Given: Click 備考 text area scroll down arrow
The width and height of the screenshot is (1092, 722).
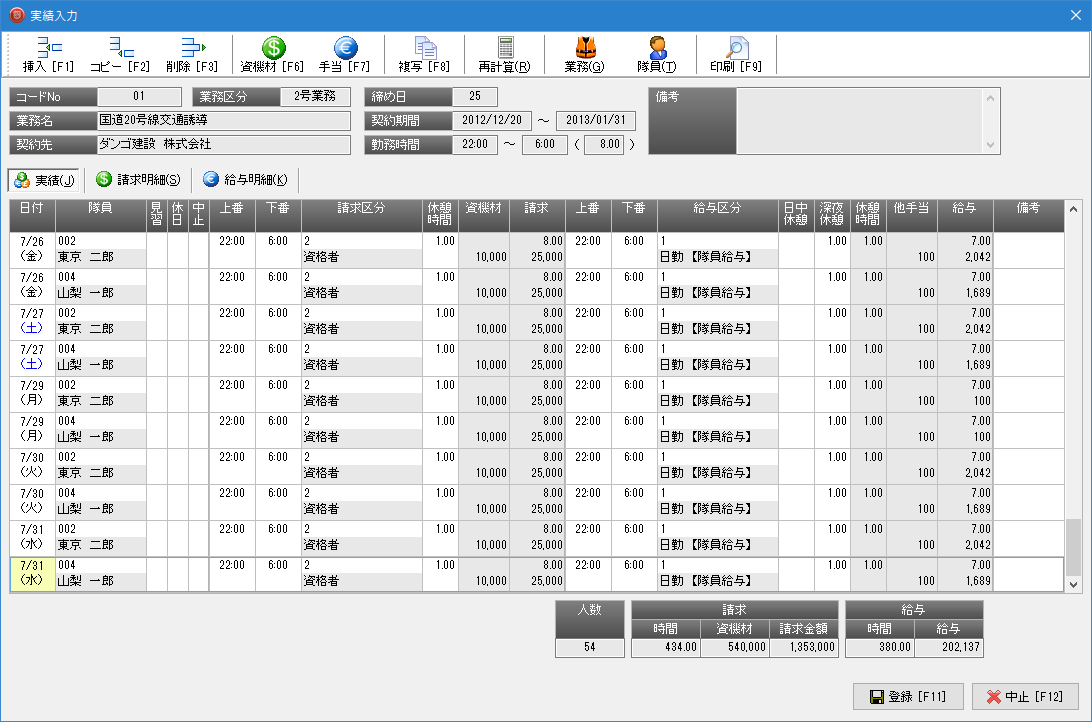Looking at the screenshot, I should point(990,145).
